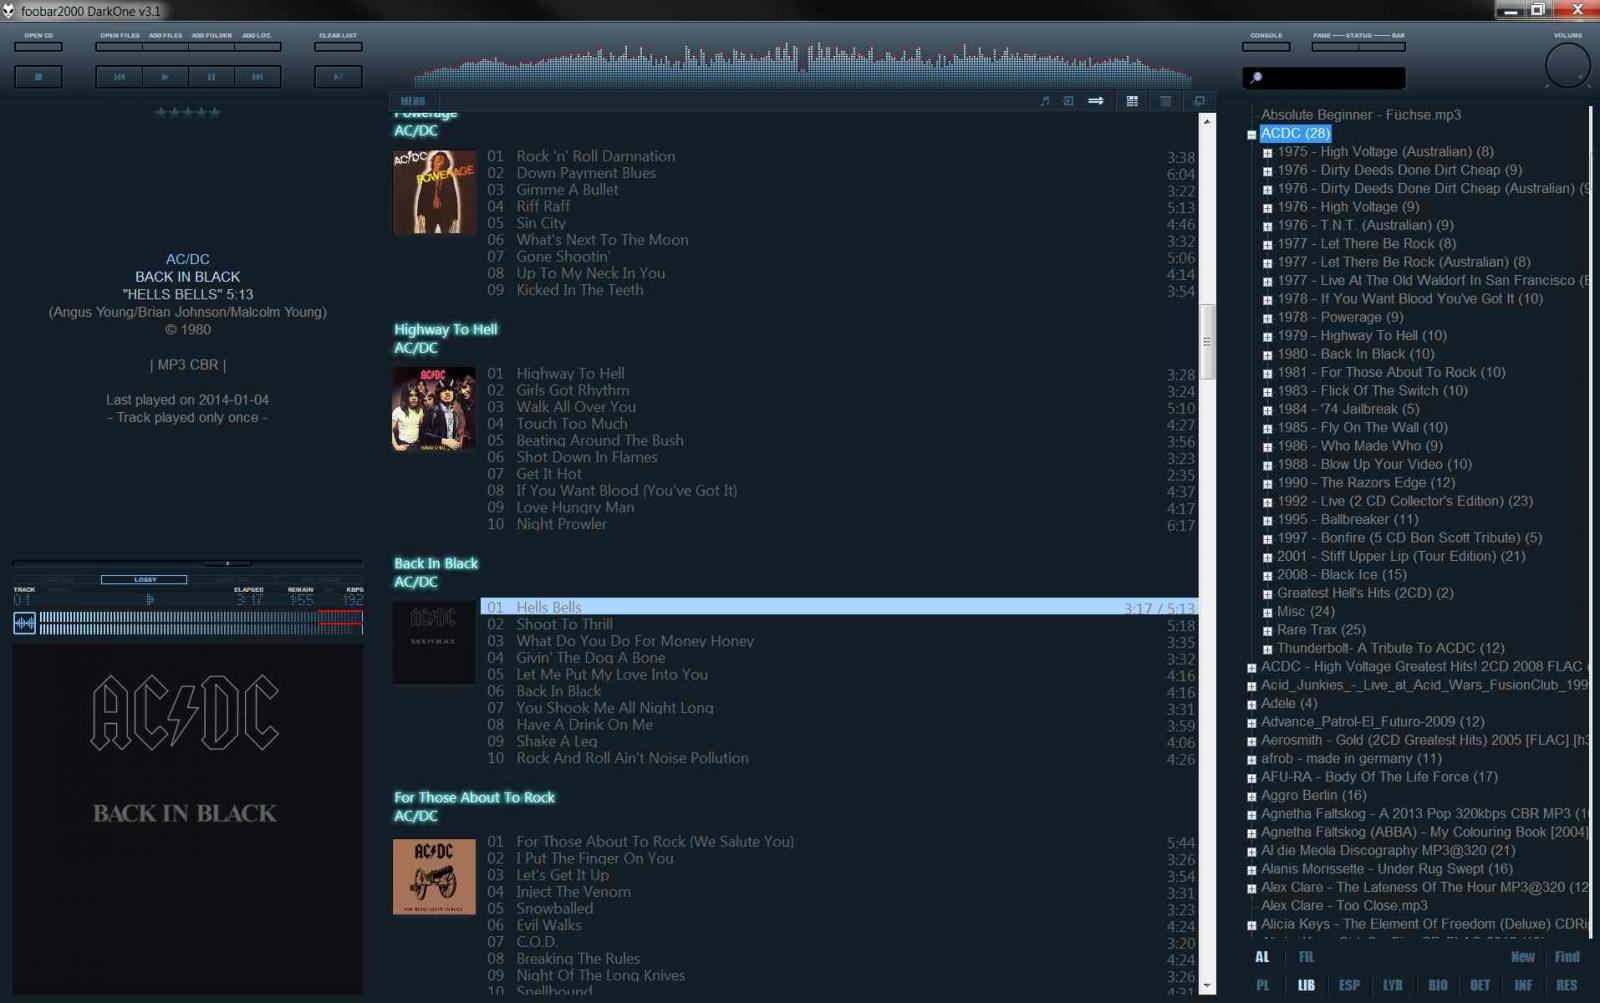Rate the track using the stars
This screenshot has width=1600, height=1003.
[188, 112]
